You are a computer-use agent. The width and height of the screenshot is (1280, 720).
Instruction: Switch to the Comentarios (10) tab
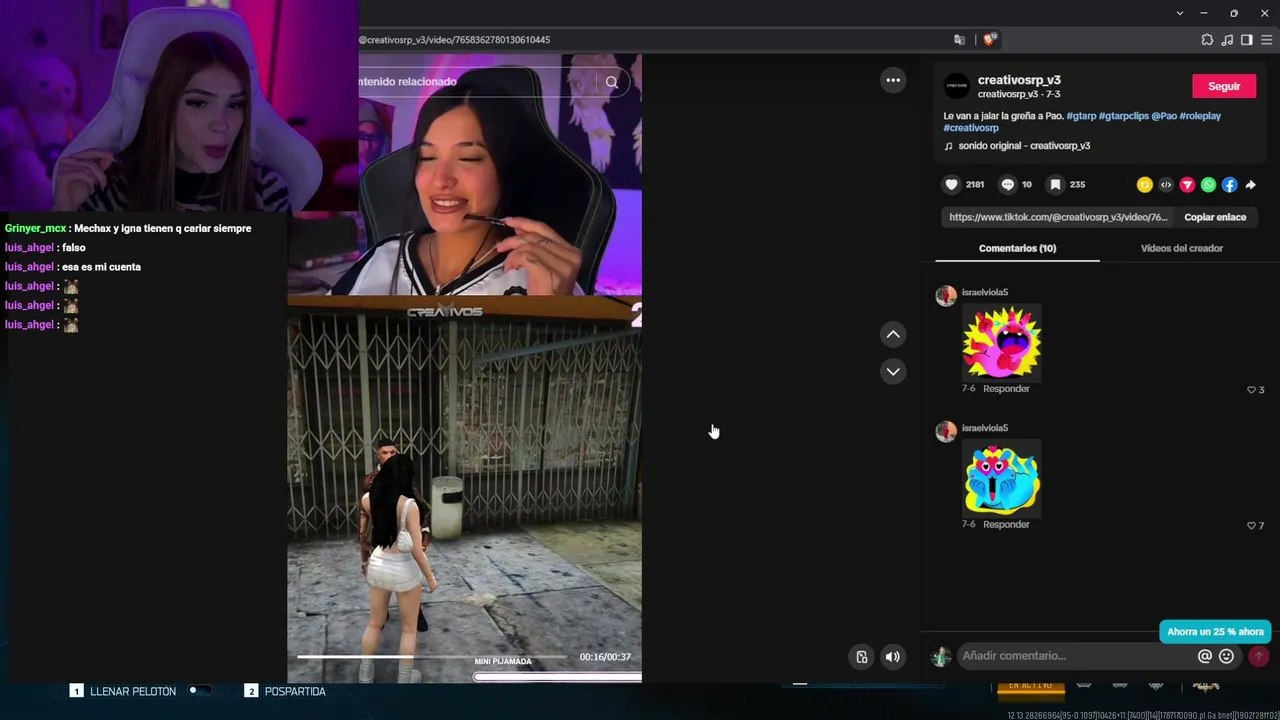(1017, 248)
